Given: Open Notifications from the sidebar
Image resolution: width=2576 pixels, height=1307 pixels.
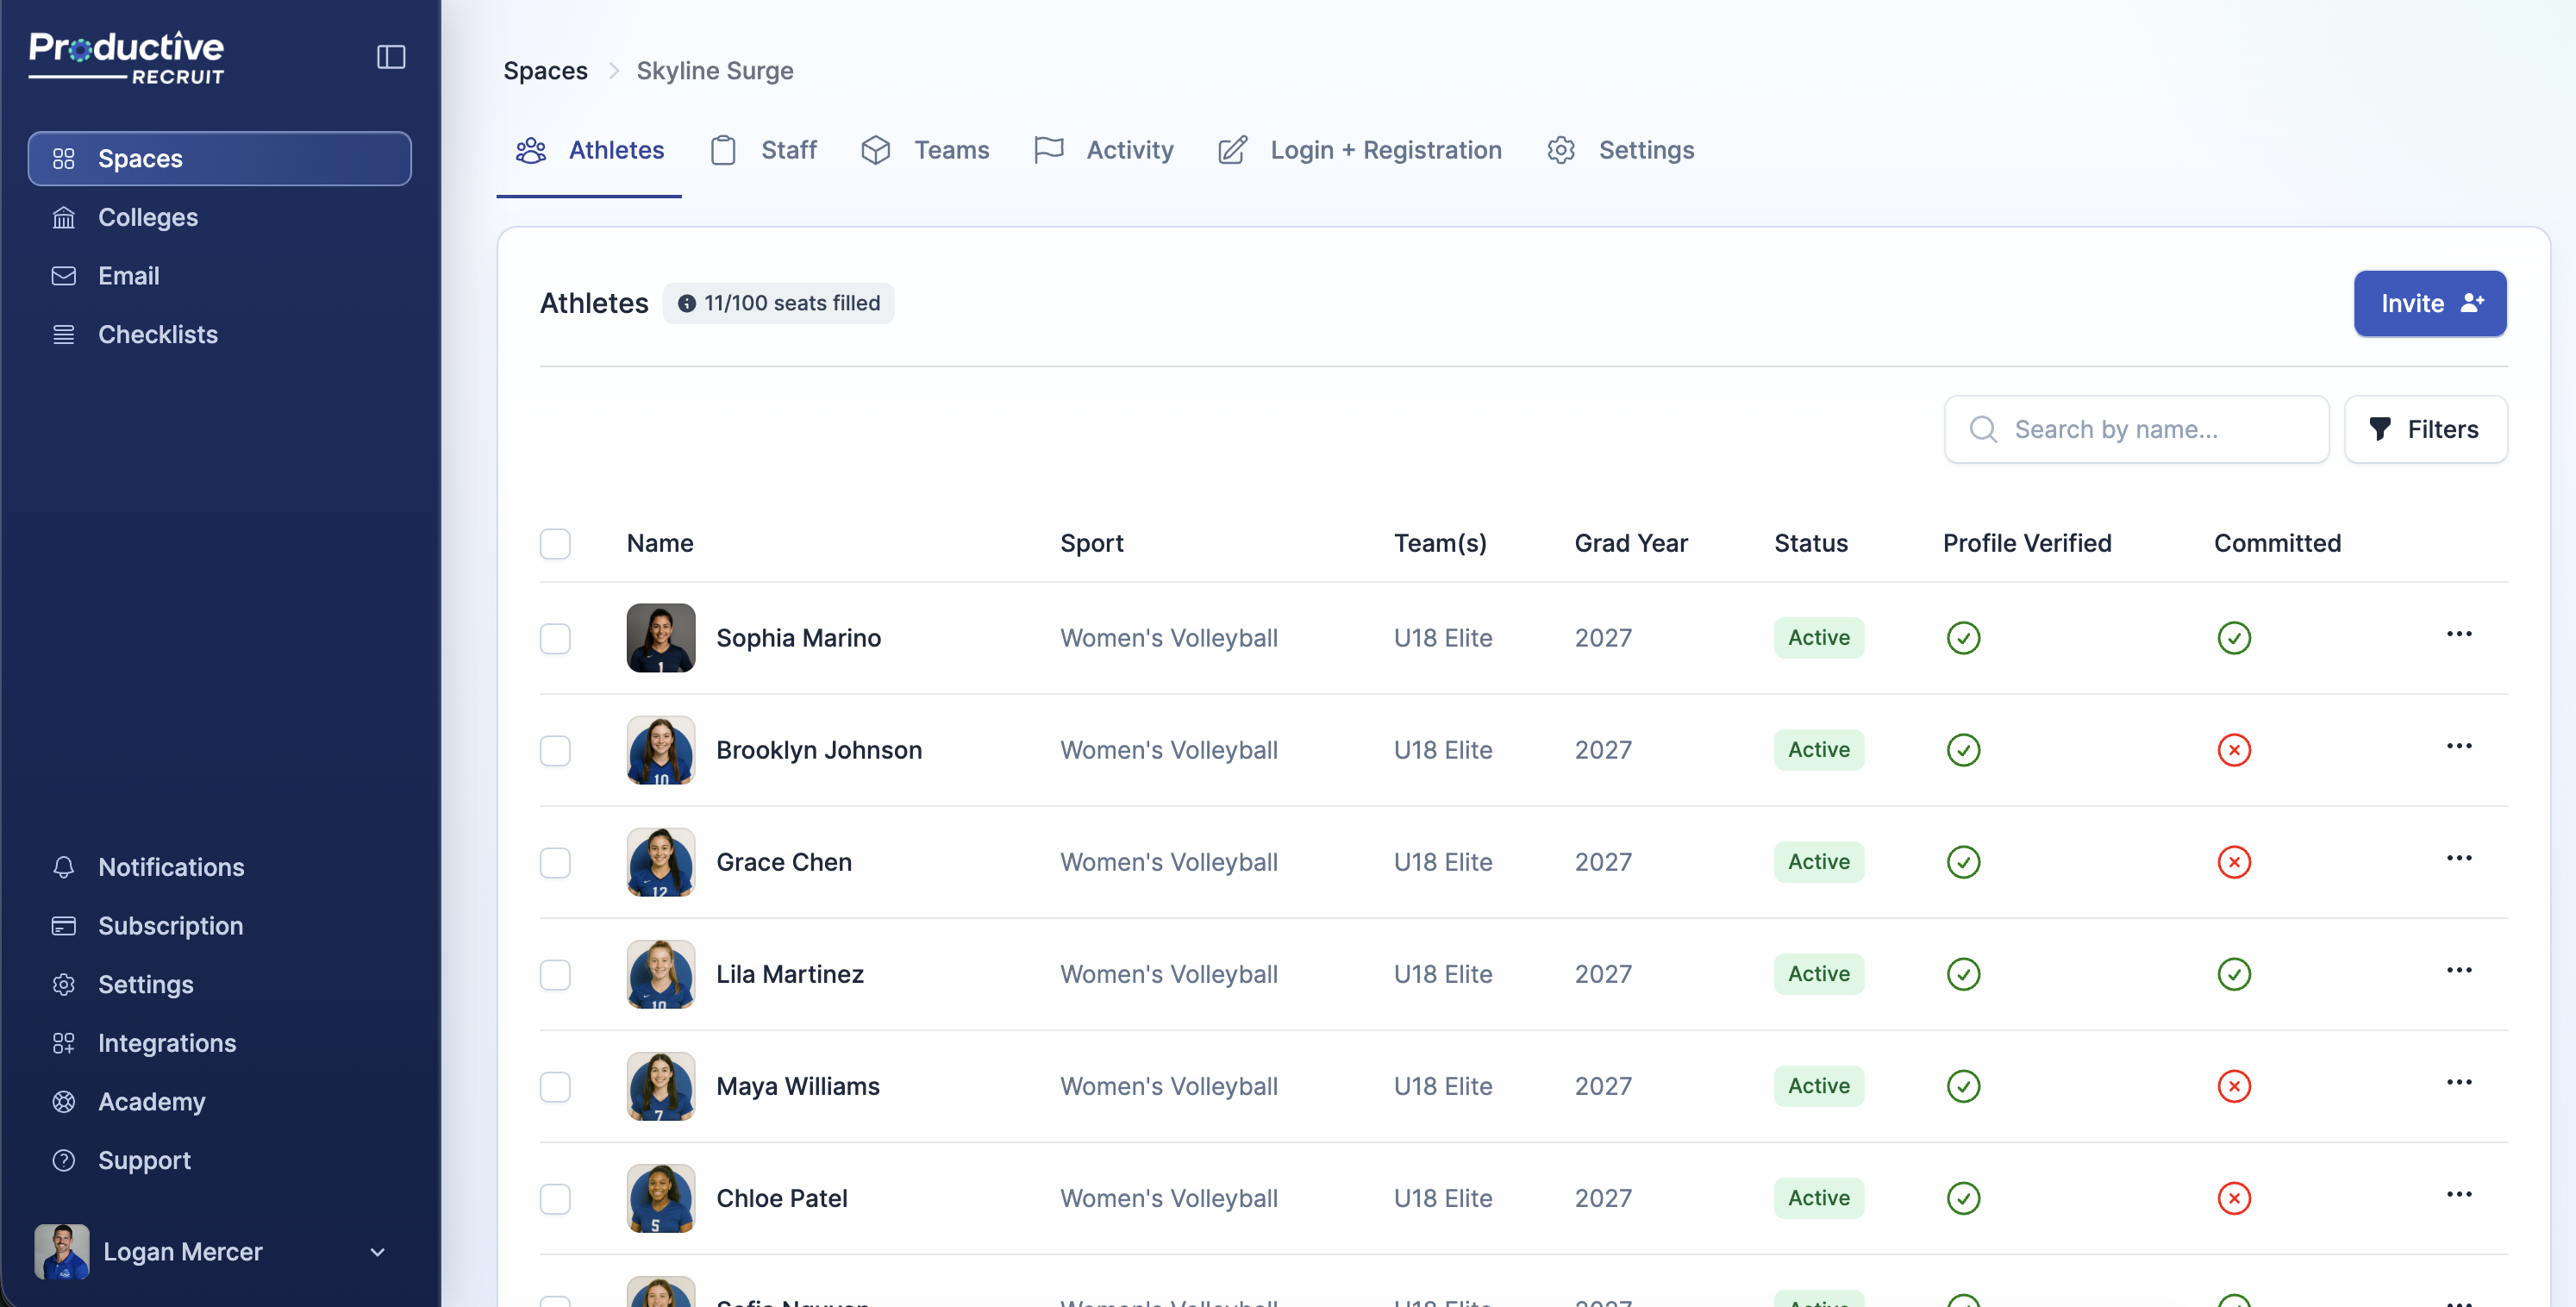Looking at the screenshot, I should [171, 867].
